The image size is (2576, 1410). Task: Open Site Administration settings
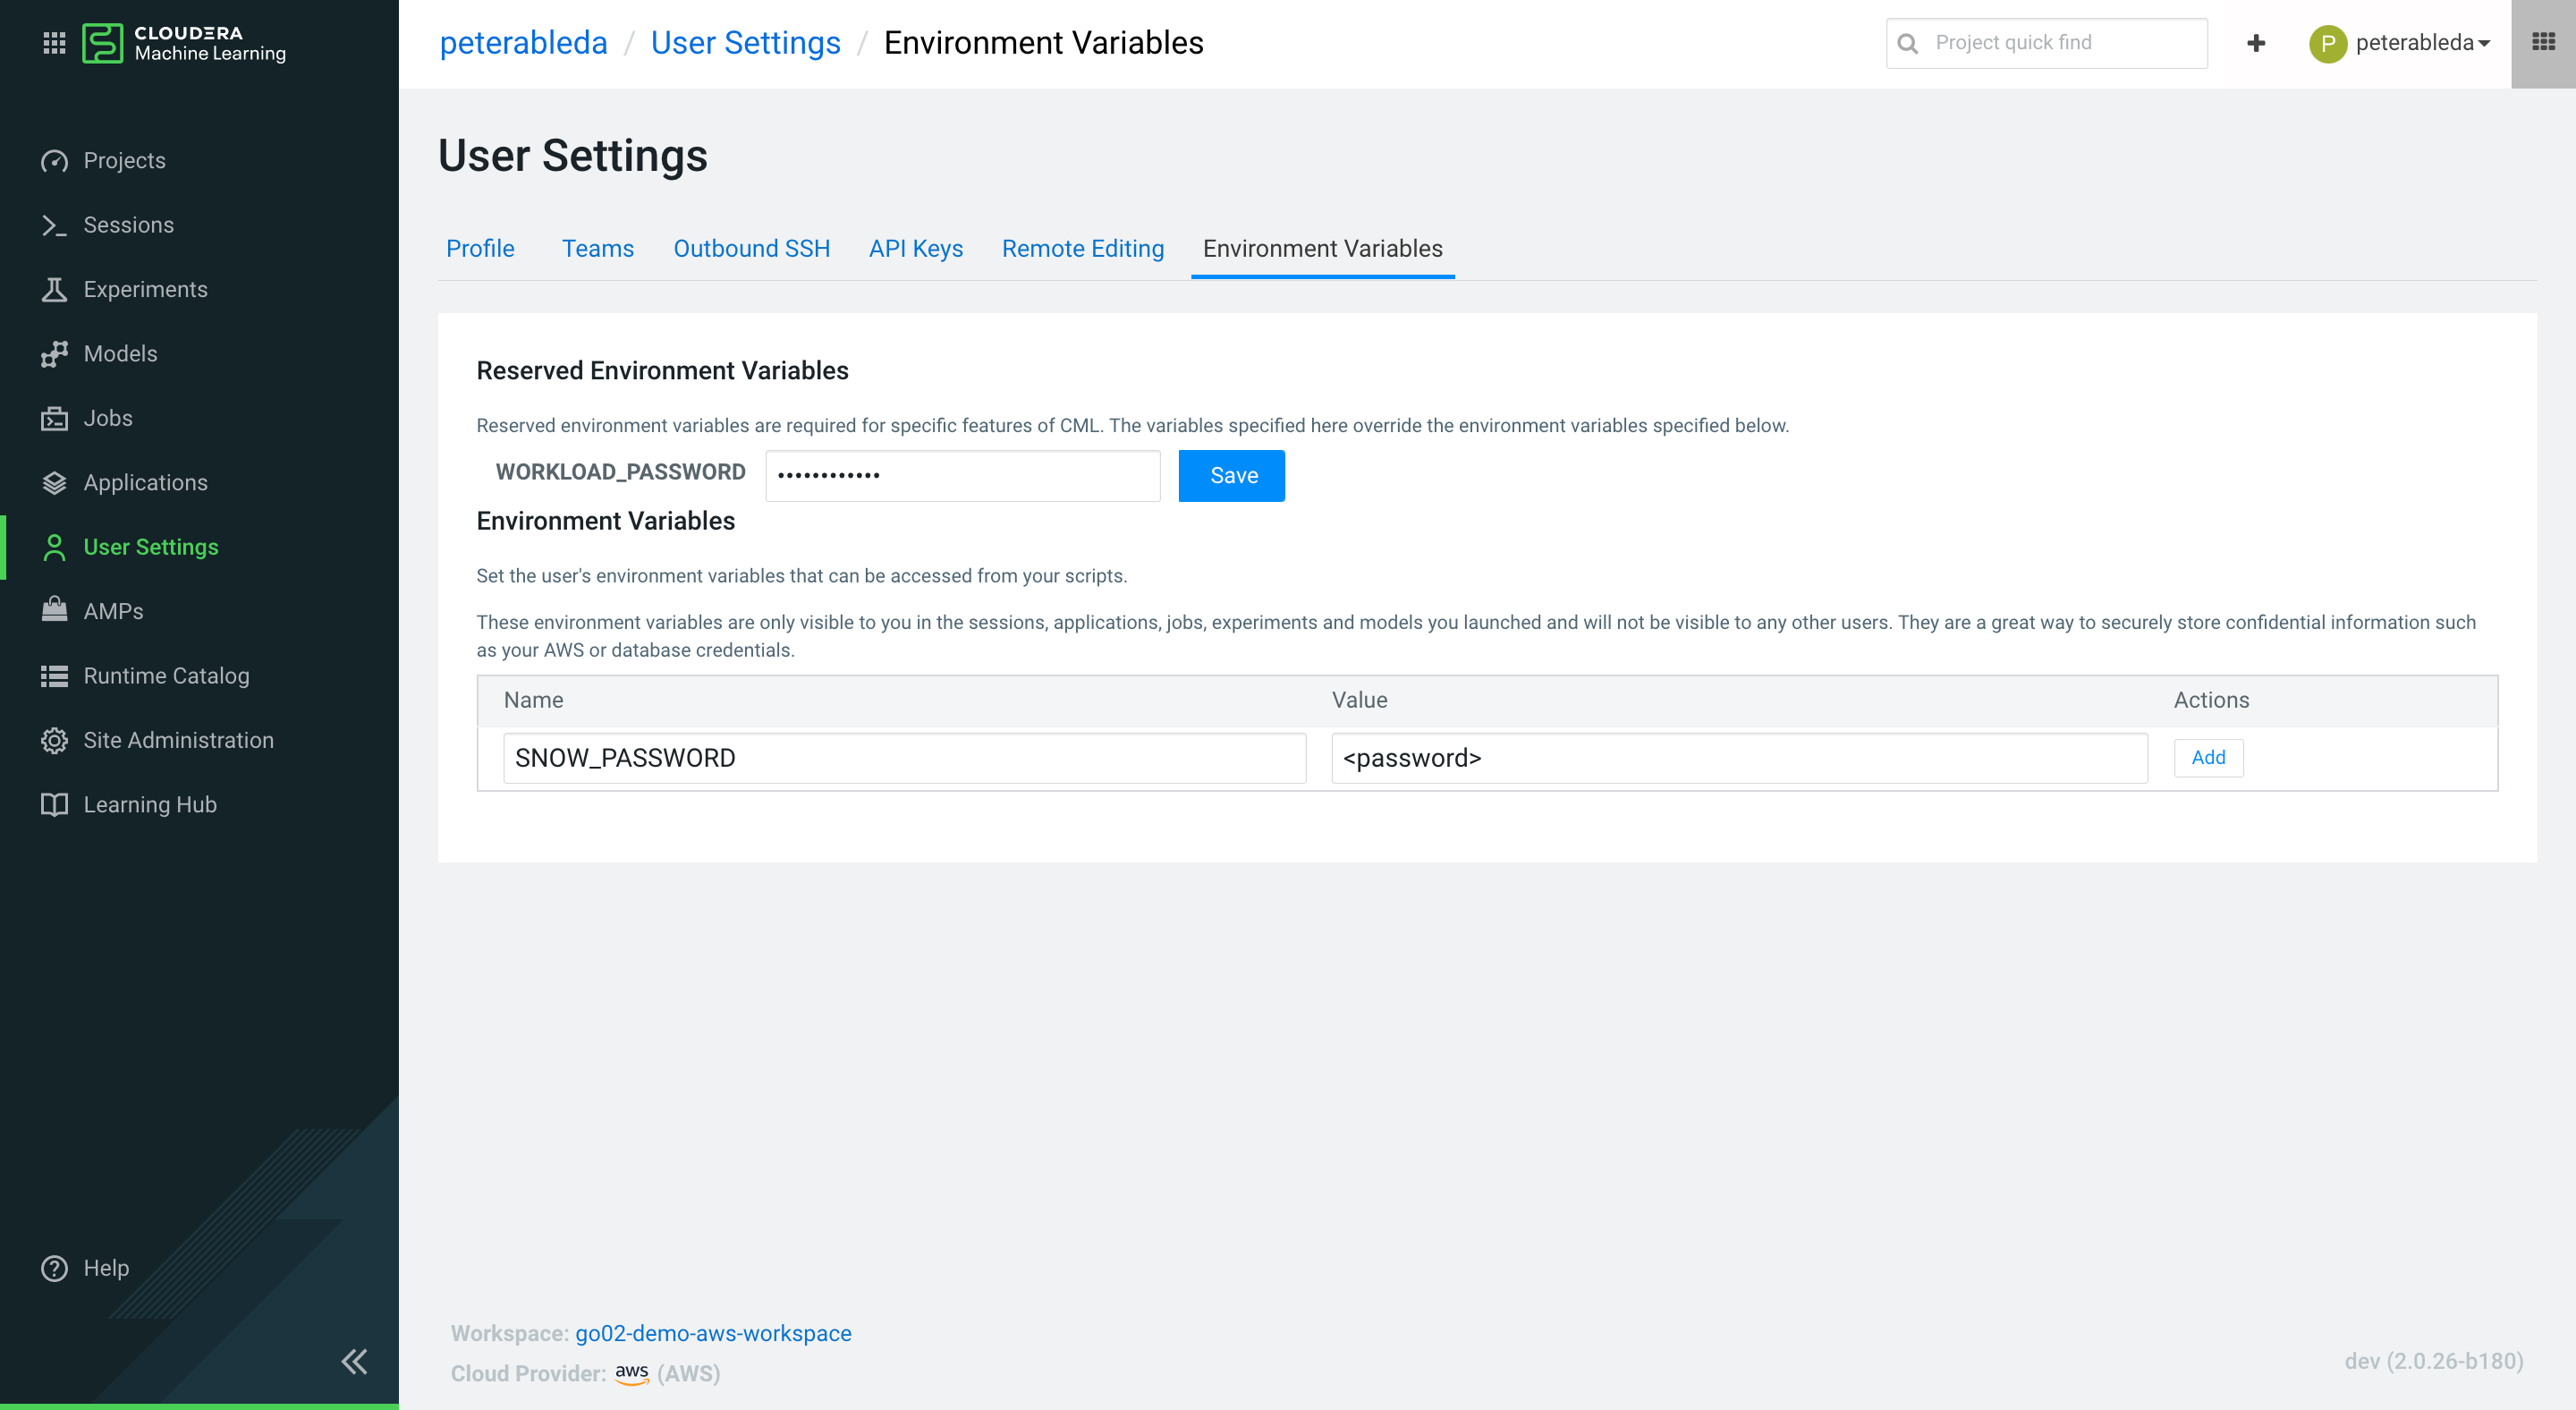click(x=179, y=739)
